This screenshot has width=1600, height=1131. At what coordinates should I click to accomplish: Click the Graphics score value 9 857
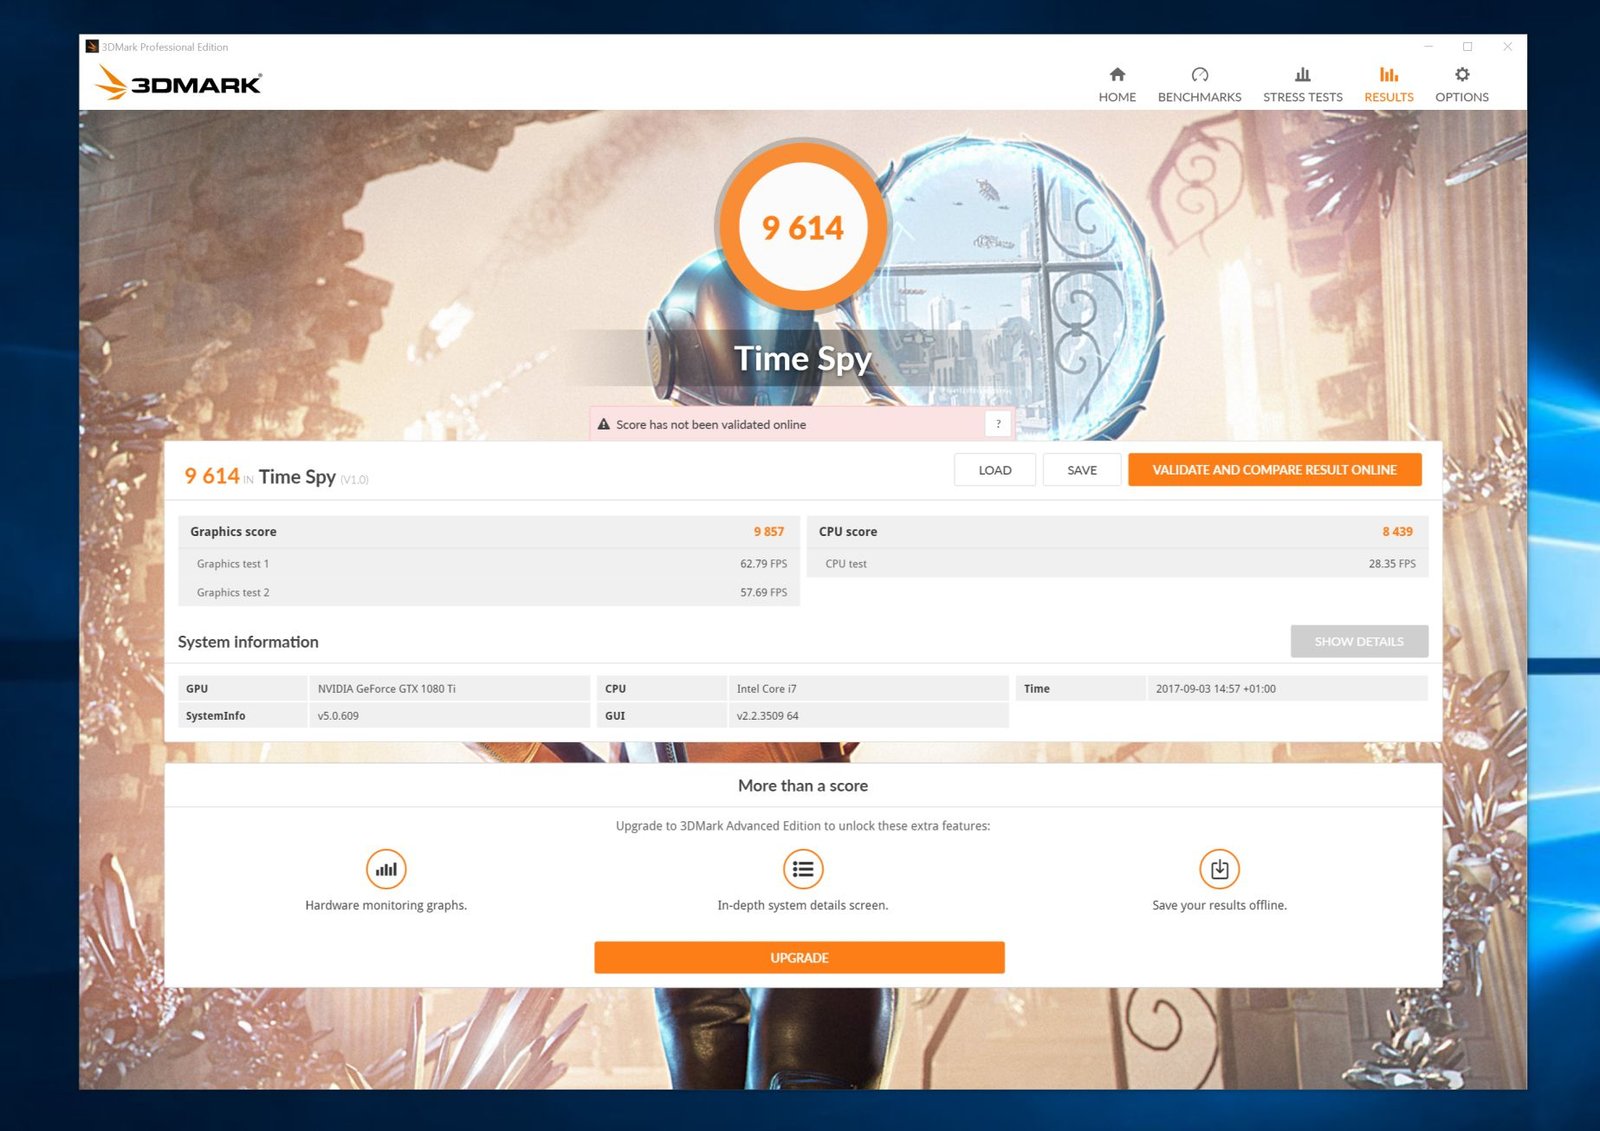(769, 532)
